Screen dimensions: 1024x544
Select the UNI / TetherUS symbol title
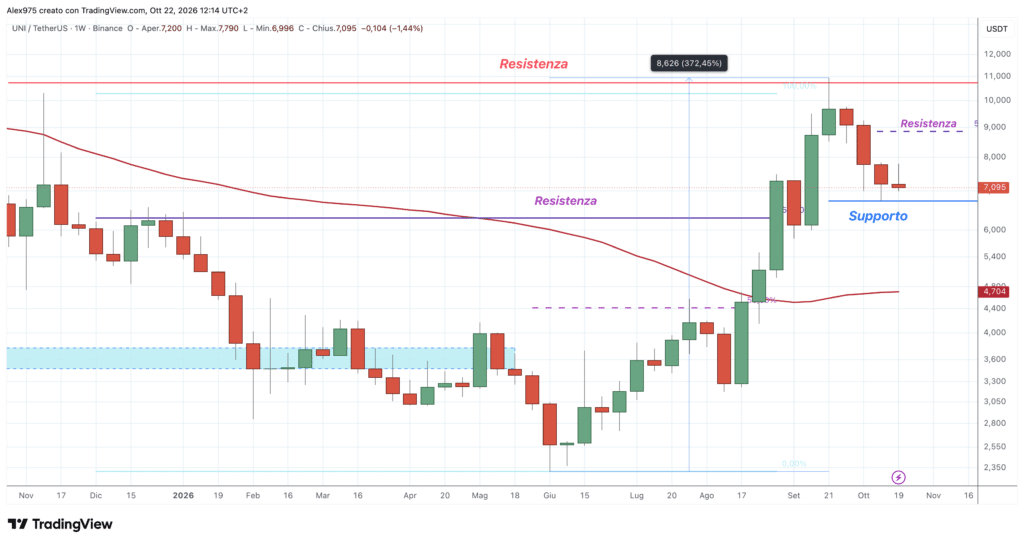pyautogui.click(x=39, y=29)
